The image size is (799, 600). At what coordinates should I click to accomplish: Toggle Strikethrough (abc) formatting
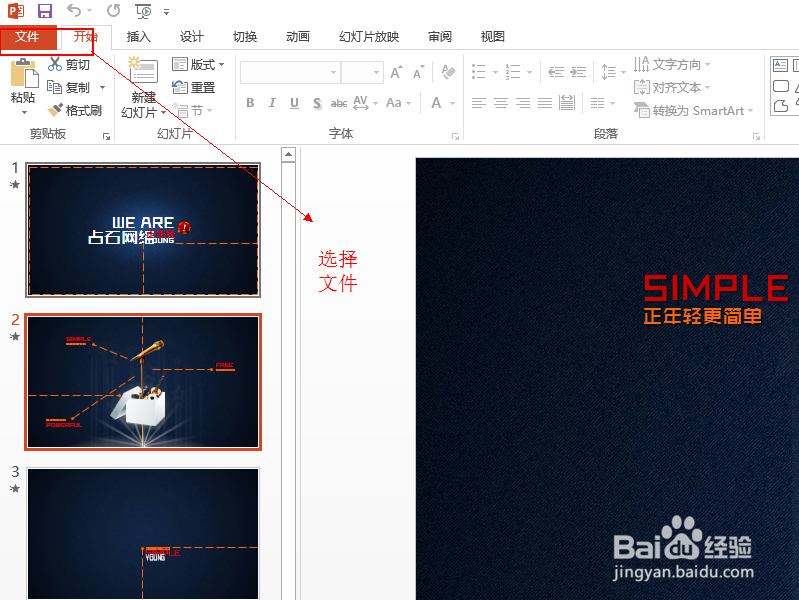pos(339,103)
